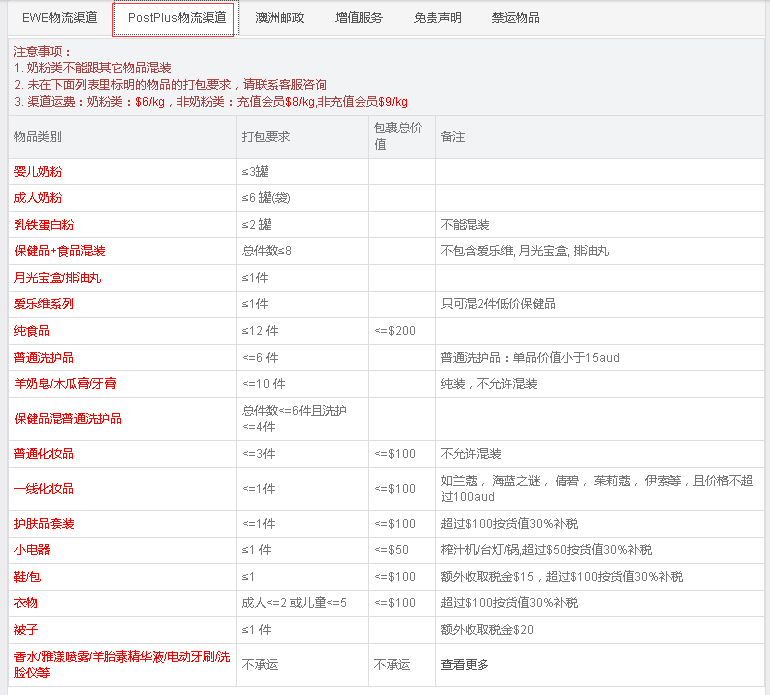Click the 月光宝盒/排油丸 category name
The image size is (770, 695).
pos(57,278)
